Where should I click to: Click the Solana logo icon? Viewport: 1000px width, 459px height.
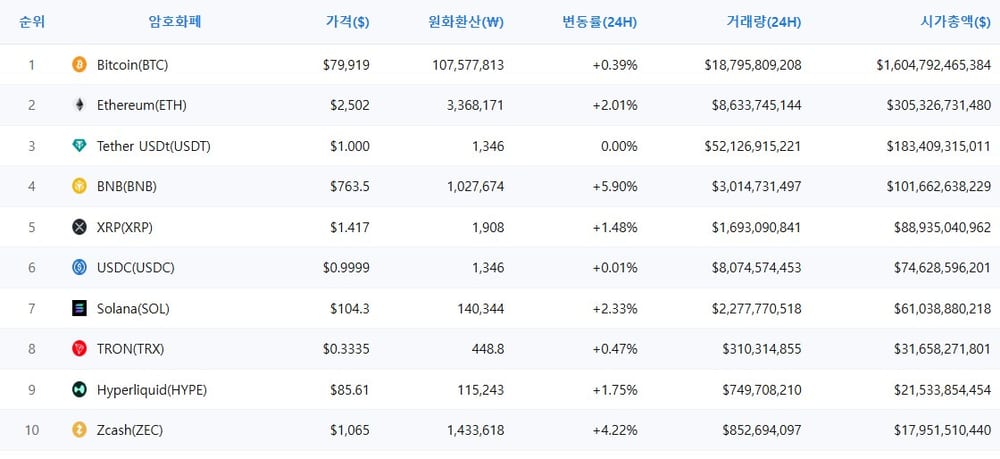(79, 309)
